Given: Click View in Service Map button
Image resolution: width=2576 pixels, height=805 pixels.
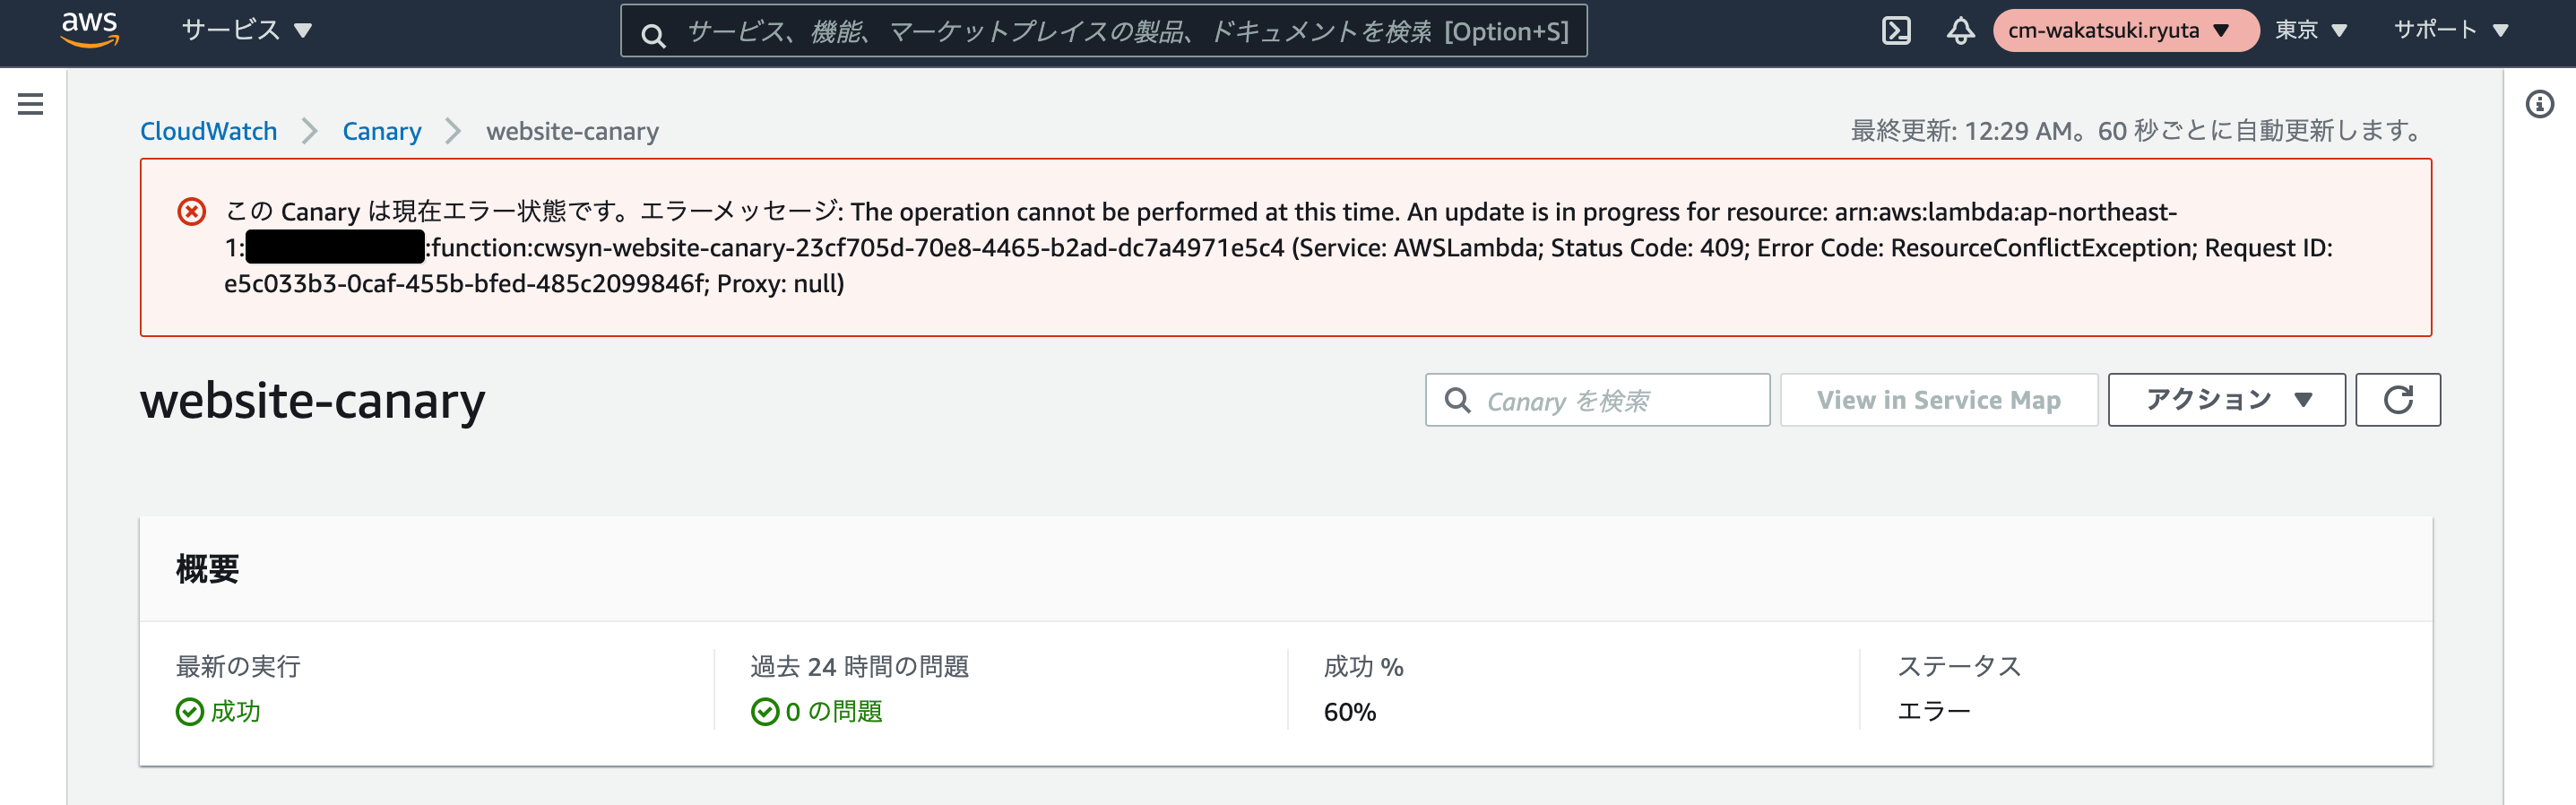Looking at the screenshot, I should point(1938,400).
